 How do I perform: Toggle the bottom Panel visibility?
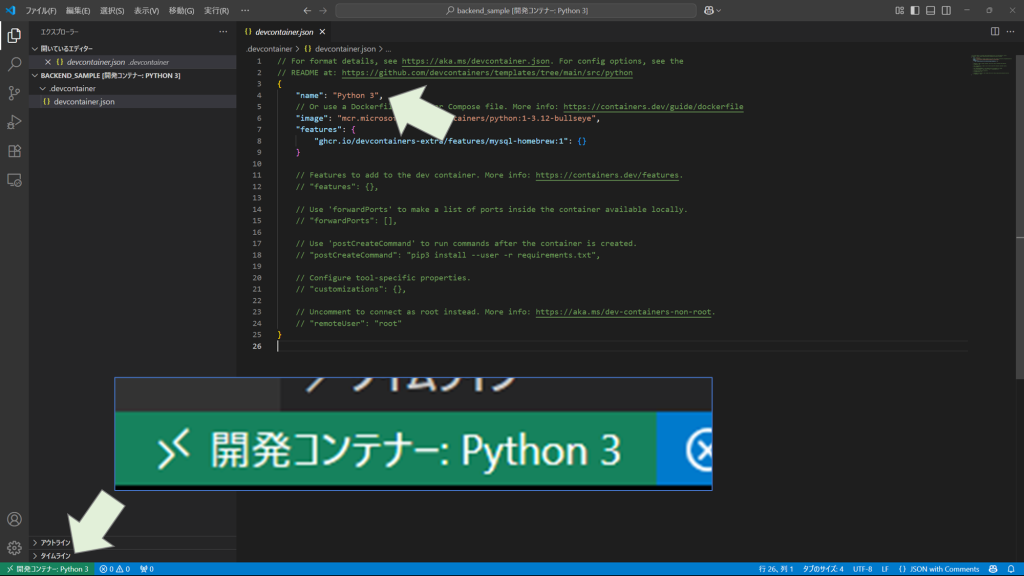(931, 10)
